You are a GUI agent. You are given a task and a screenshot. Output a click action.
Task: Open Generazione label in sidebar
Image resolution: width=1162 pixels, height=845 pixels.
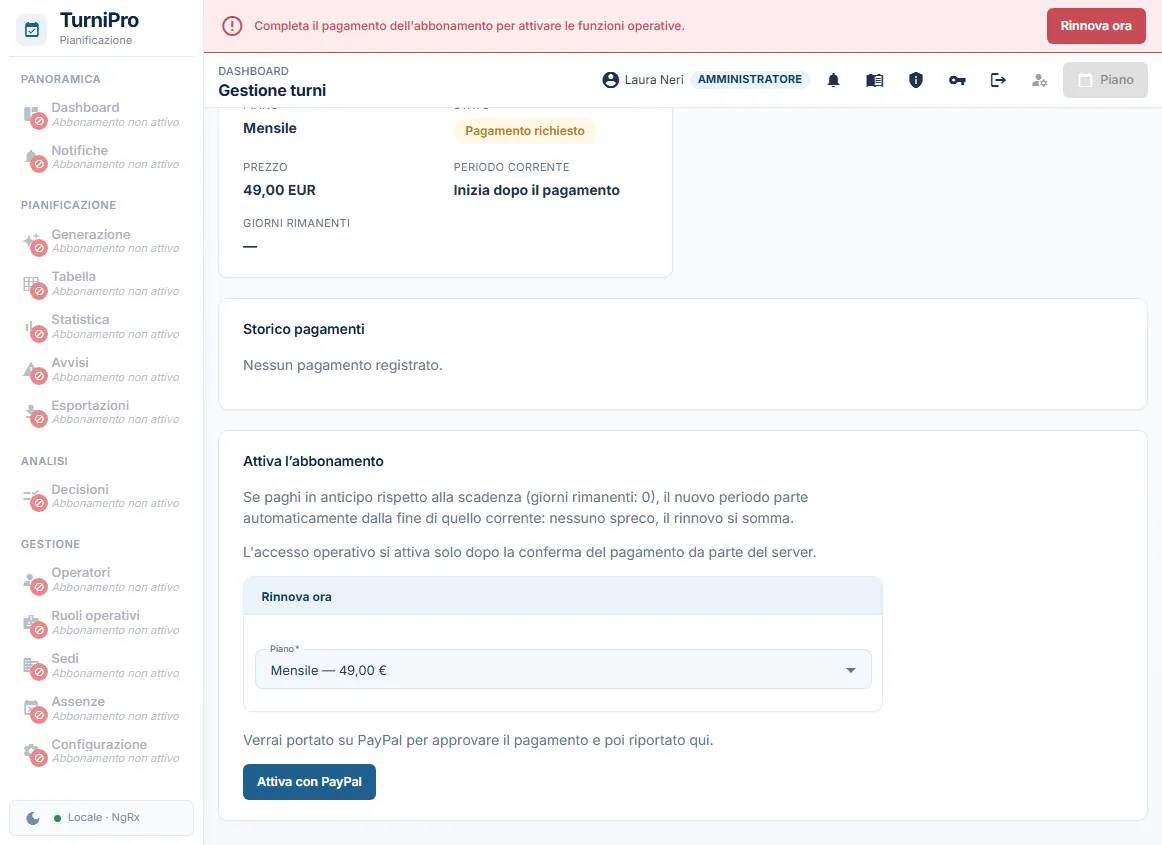coord(90,234)
